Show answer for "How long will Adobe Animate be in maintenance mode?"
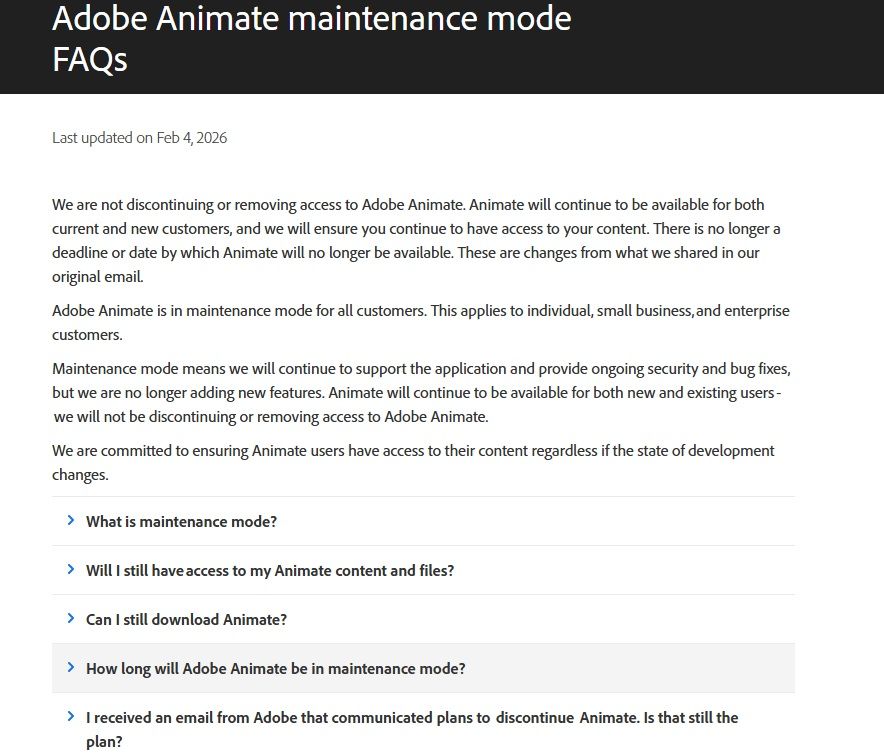Image resolution: width=884 pixels, height=756 pixels. pos(275,668)
